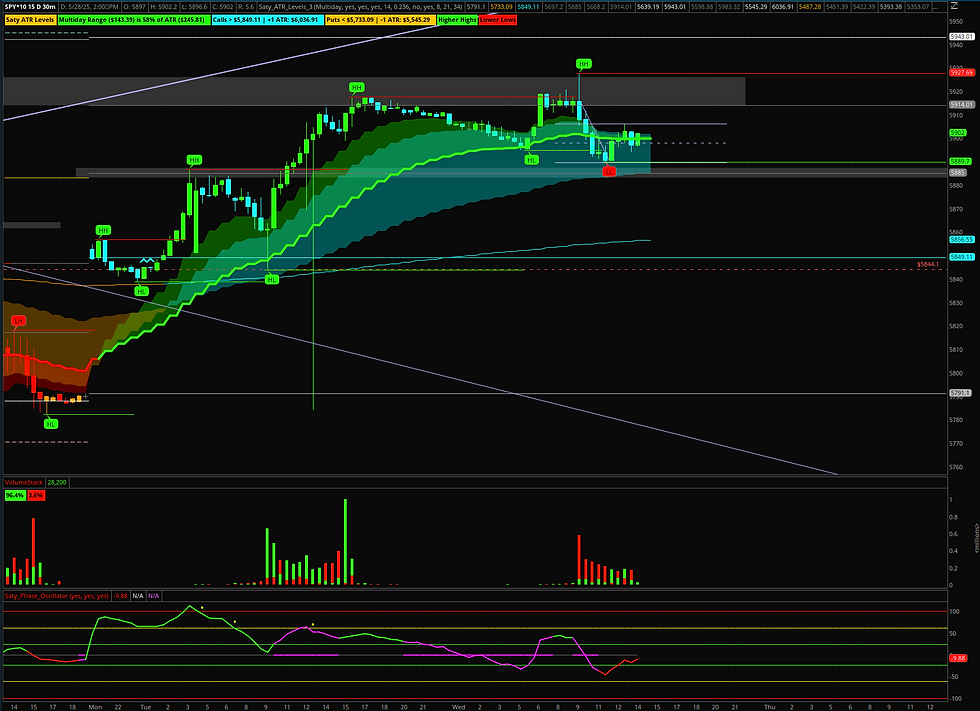Click the green Higher Highs label

click(x=458, y=20)
